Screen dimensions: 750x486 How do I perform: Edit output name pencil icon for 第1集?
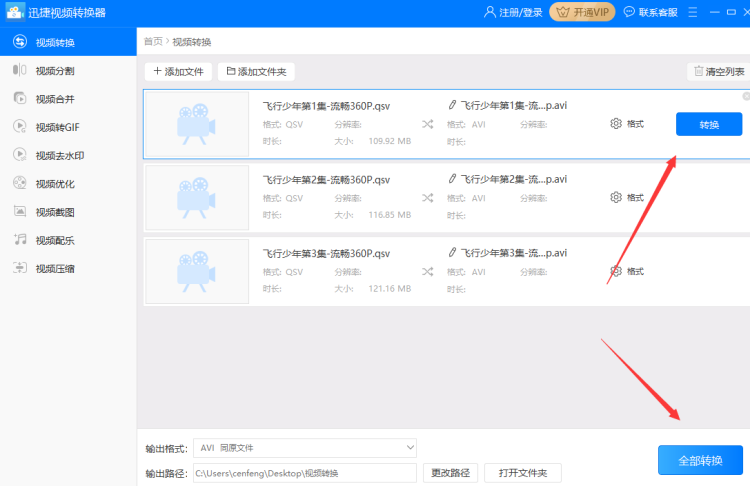452,105
